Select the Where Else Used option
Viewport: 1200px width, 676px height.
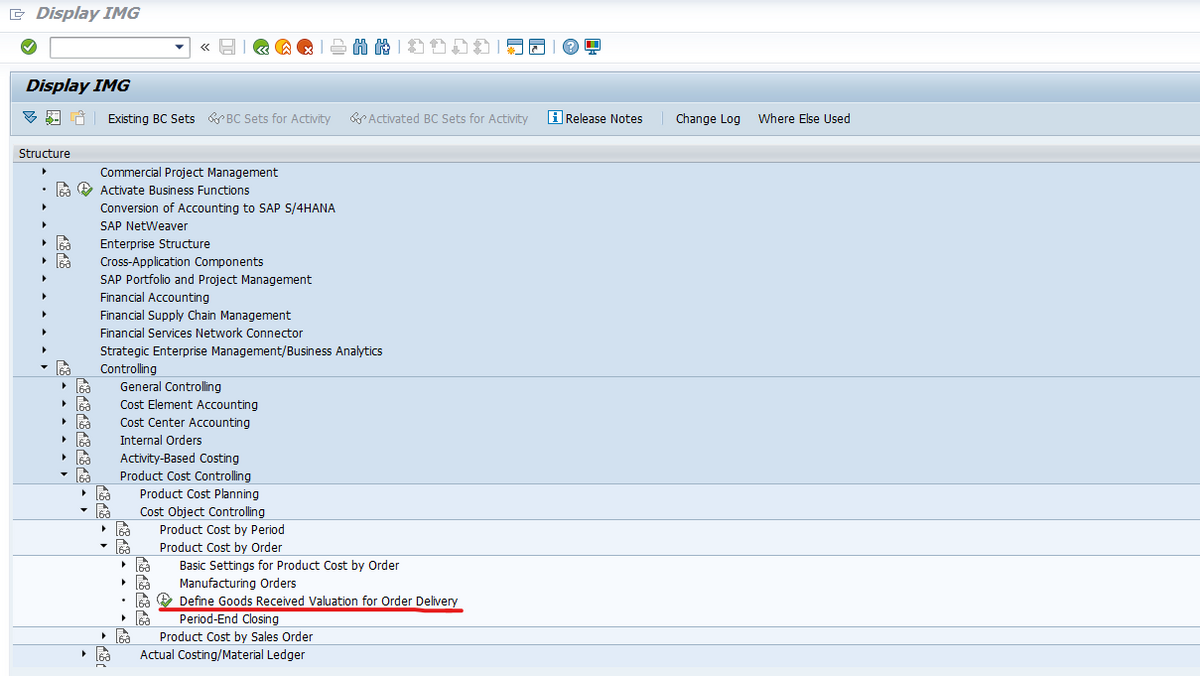[803, 118]
